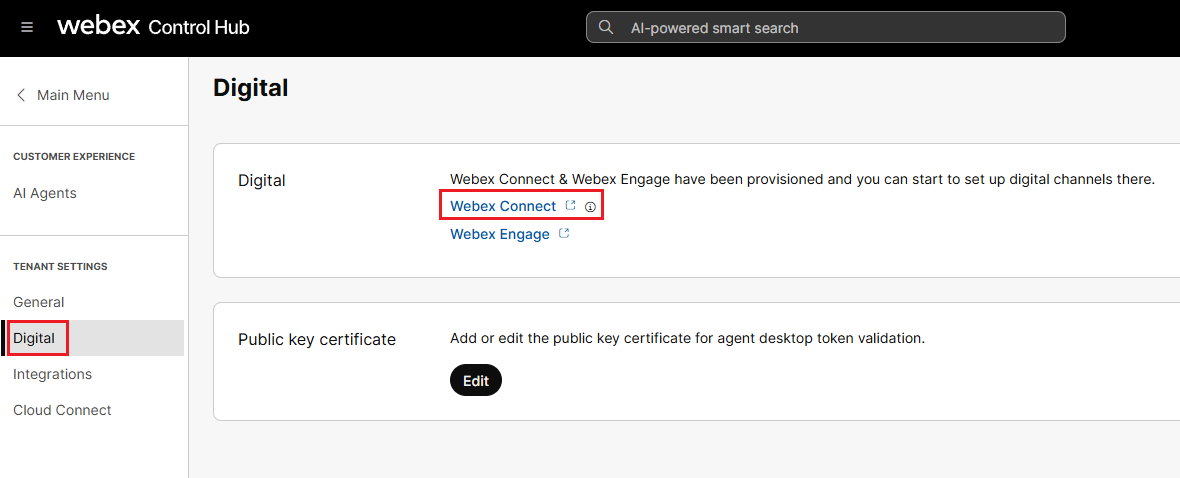The image size is (1180, 478).
Task: Edit the public key certificate
Action: point(476,380)
